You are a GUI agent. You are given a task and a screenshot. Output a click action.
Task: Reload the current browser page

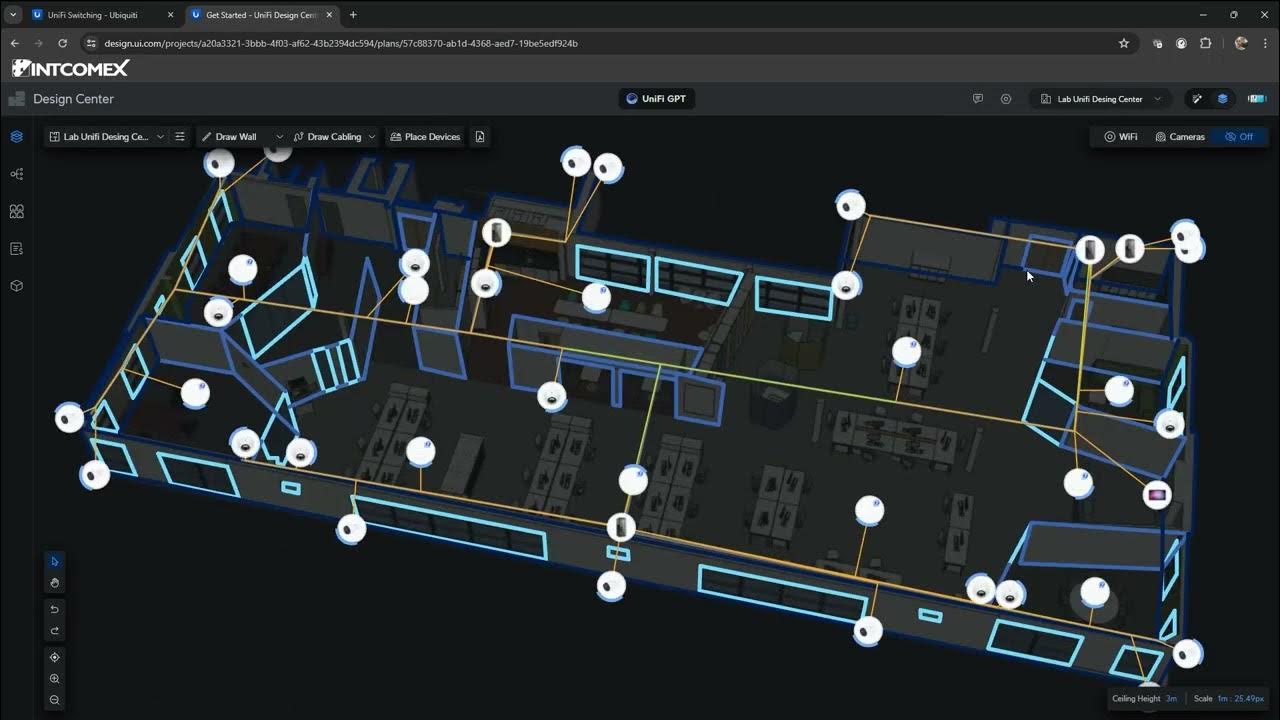(62, 43)
